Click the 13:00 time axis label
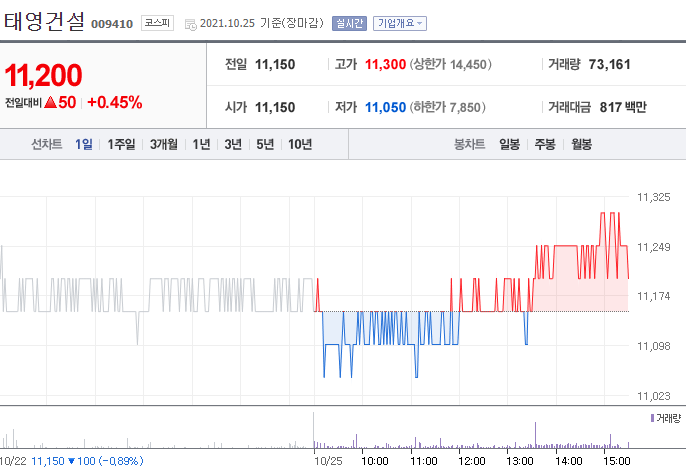This screenshot has width=686, height=470. click(x=520, y=461)
